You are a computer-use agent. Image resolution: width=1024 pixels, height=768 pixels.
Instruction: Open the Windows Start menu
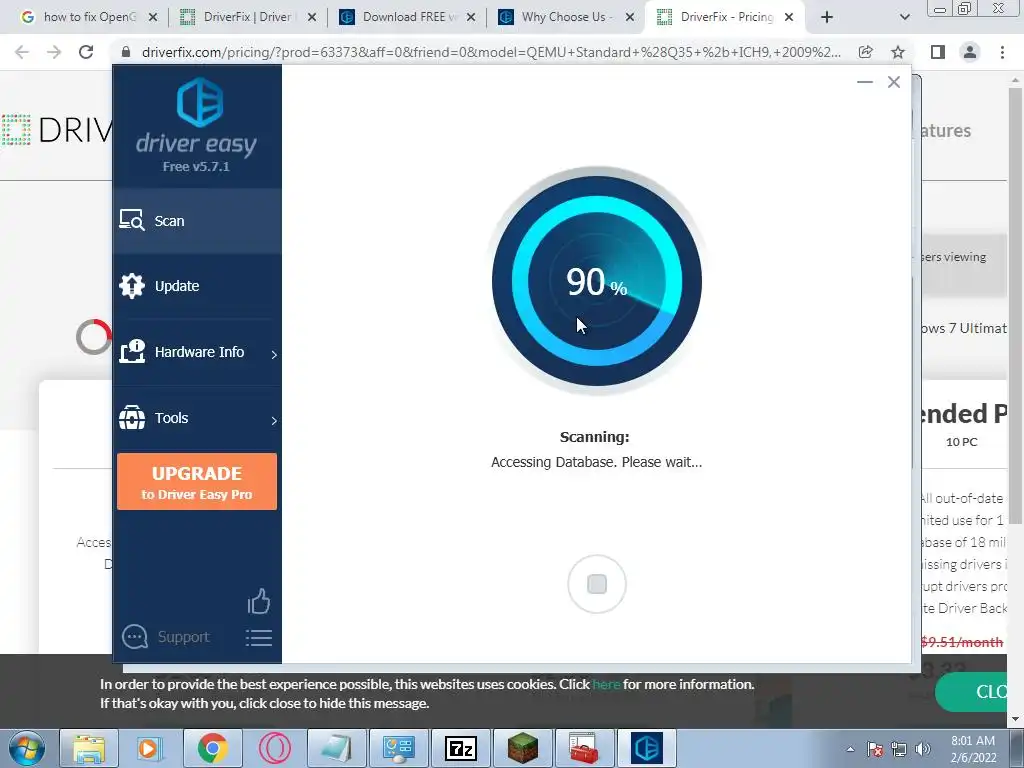[26, 748]
